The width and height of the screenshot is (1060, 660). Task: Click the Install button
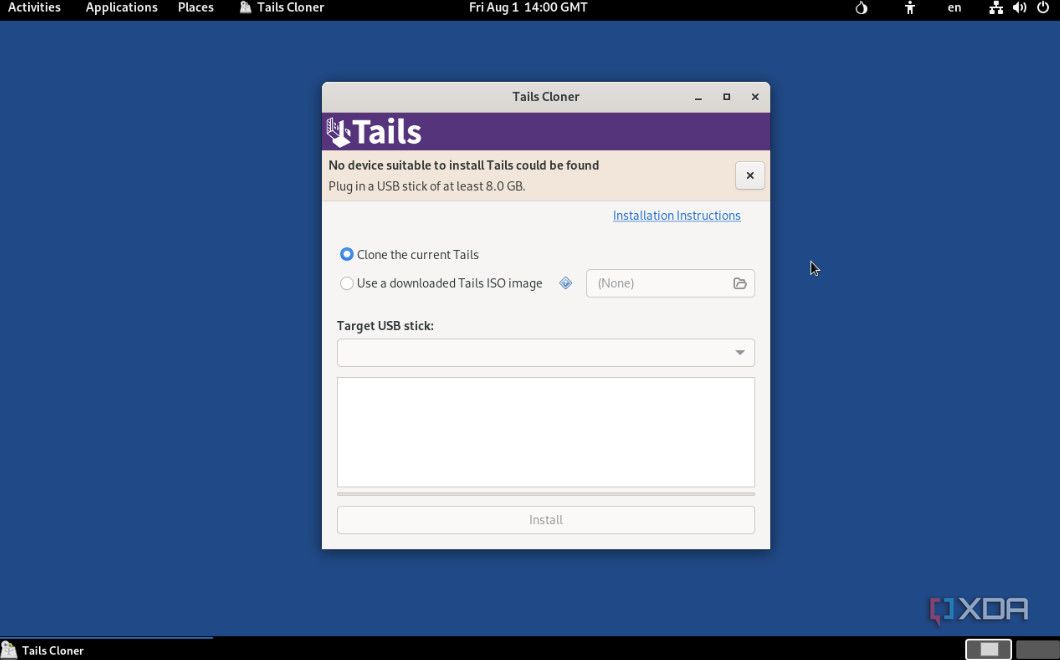pos(546,520)
